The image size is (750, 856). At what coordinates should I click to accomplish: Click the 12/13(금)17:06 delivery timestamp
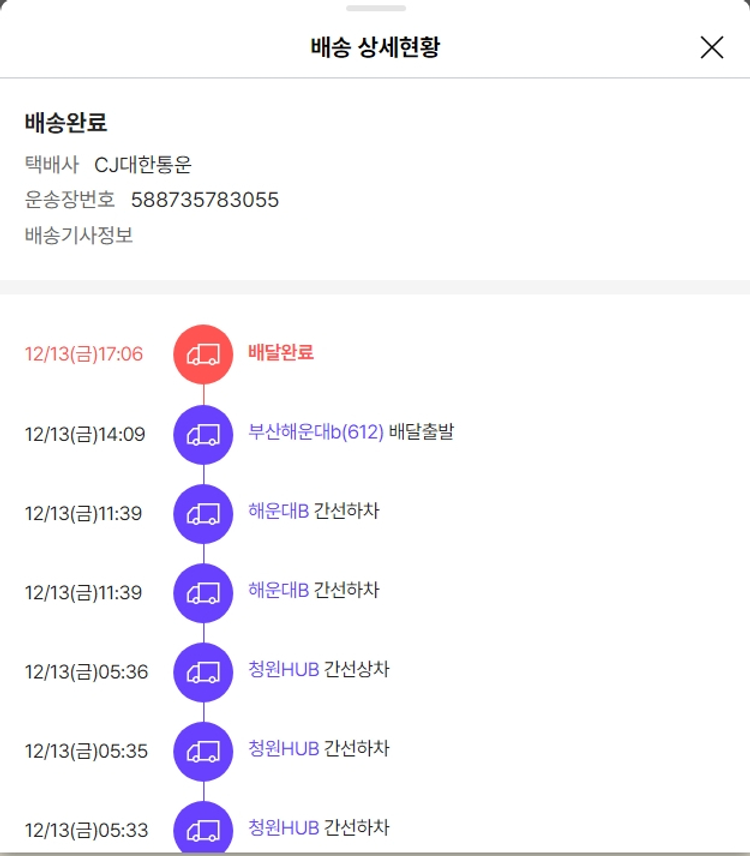[x=84, y=354]
